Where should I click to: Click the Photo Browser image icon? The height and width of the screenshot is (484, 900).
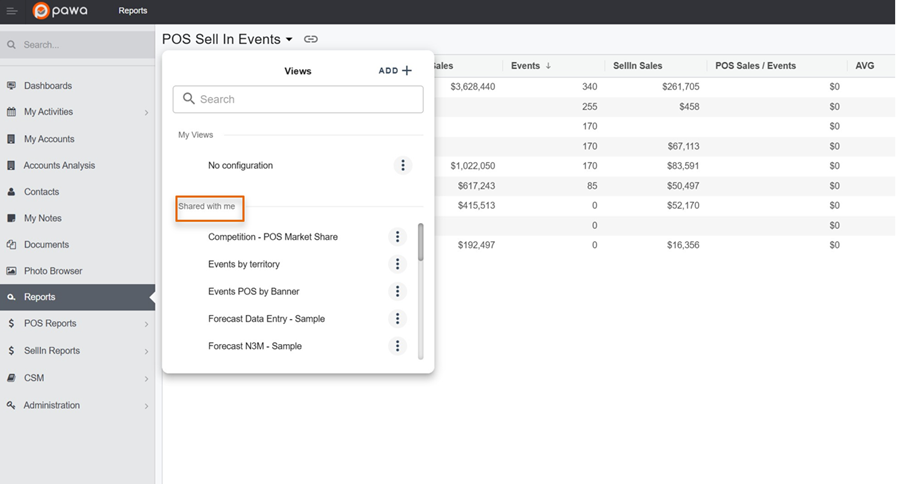click(11, 271)
